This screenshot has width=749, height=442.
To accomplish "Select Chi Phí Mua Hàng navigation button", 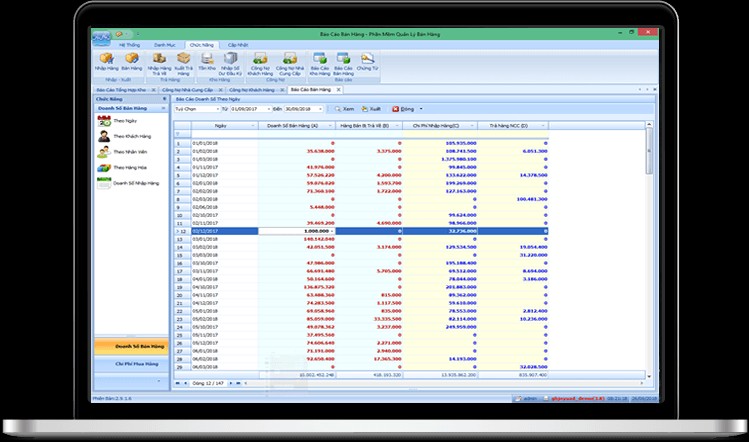I will 131,364.
